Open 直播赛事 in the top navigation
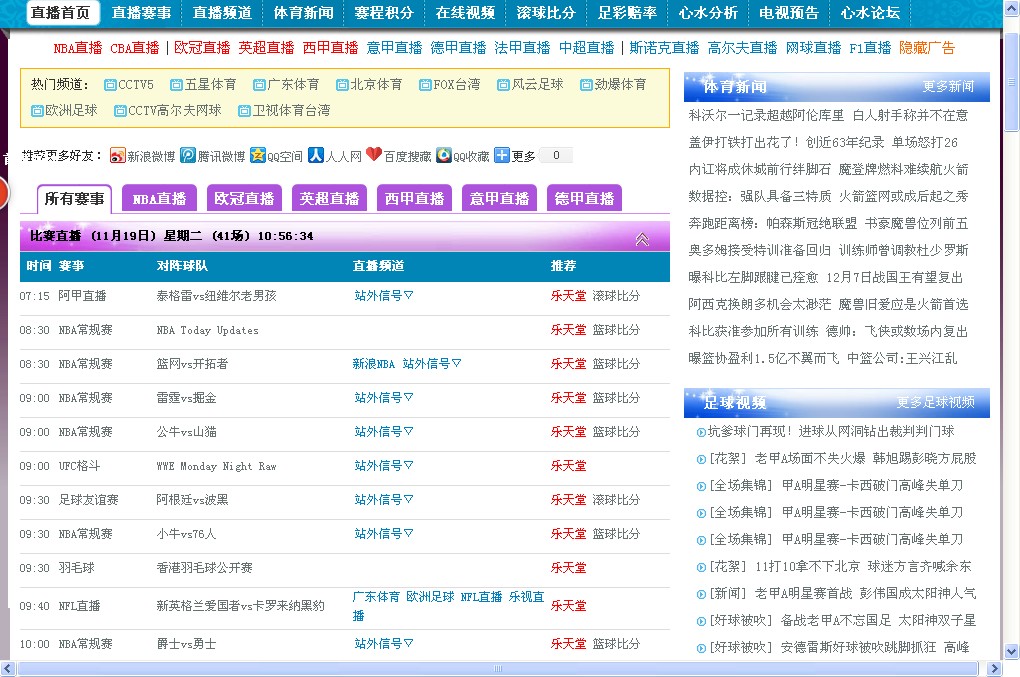This screenshot has width=1020, height=677. (x=141, y=13)
